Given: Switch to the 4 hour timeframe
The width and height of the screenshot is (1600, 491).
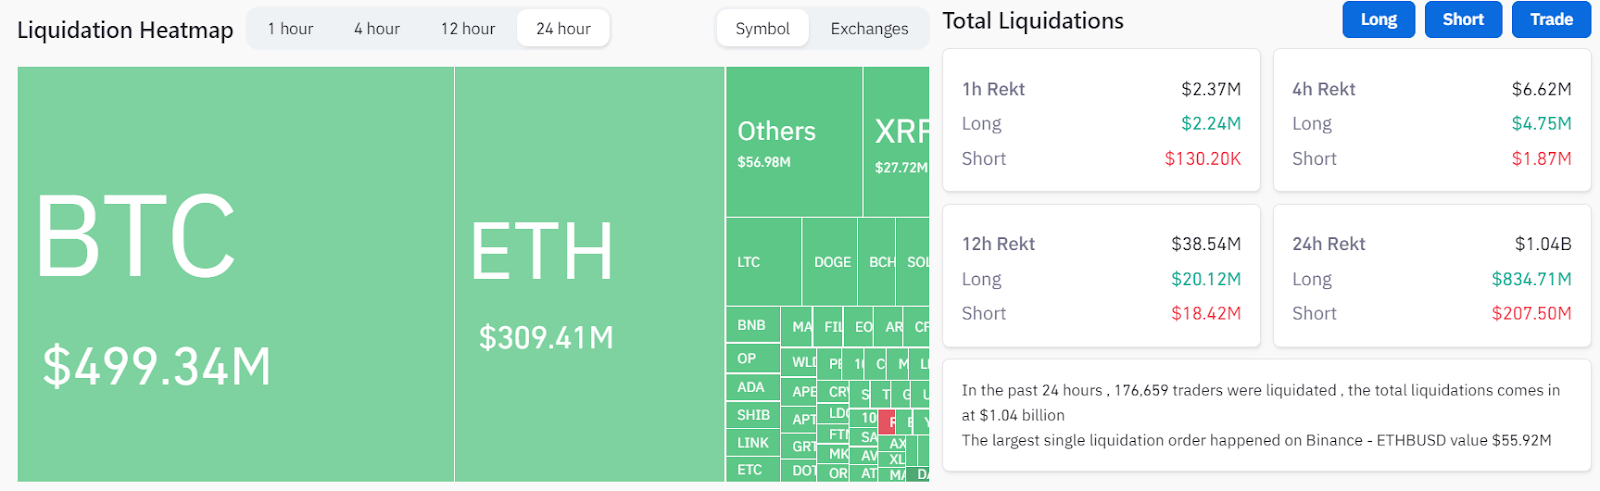Looking at the screenshot, I should 377,29.
